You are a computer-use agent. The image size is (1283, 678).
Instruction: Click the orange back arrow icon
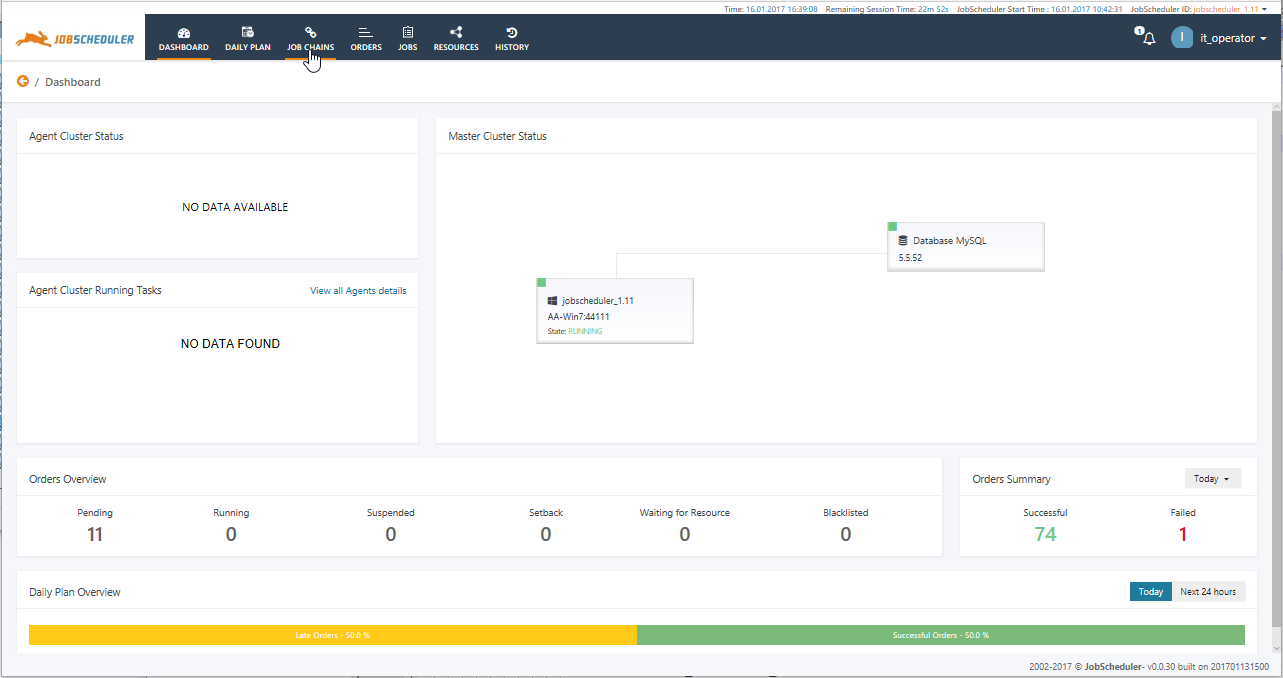[x=23, y=81]
